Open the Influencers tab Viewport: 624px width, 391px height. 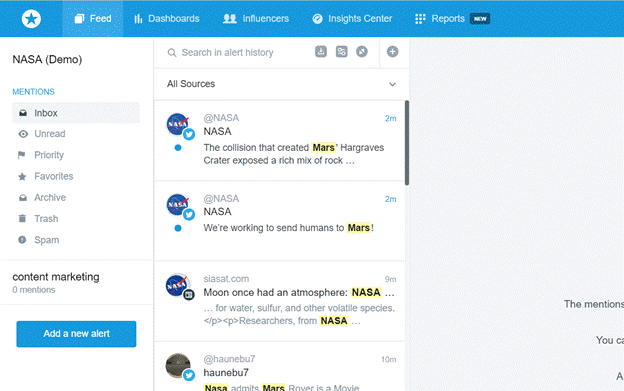point(256,19)
